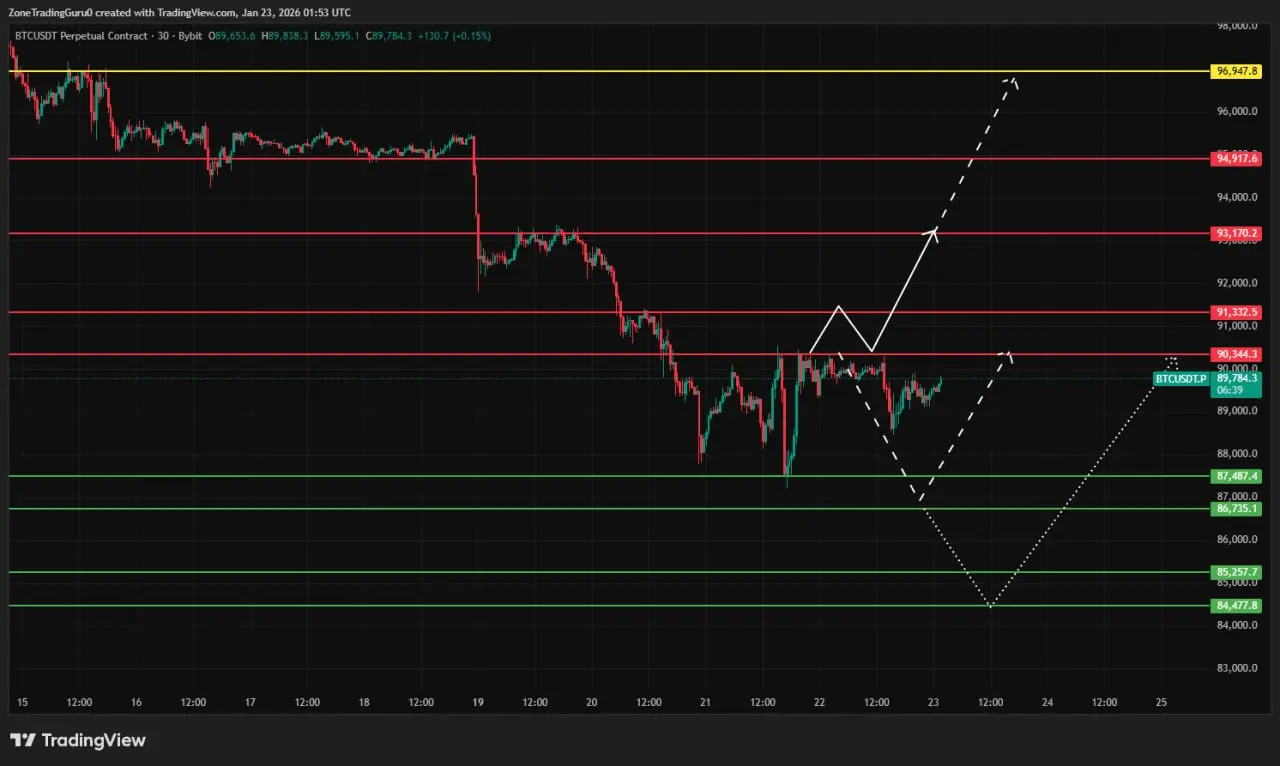Click the current price label 89,784.3
Viewport: 1280px width, 766px height.
click(1236, 379)
